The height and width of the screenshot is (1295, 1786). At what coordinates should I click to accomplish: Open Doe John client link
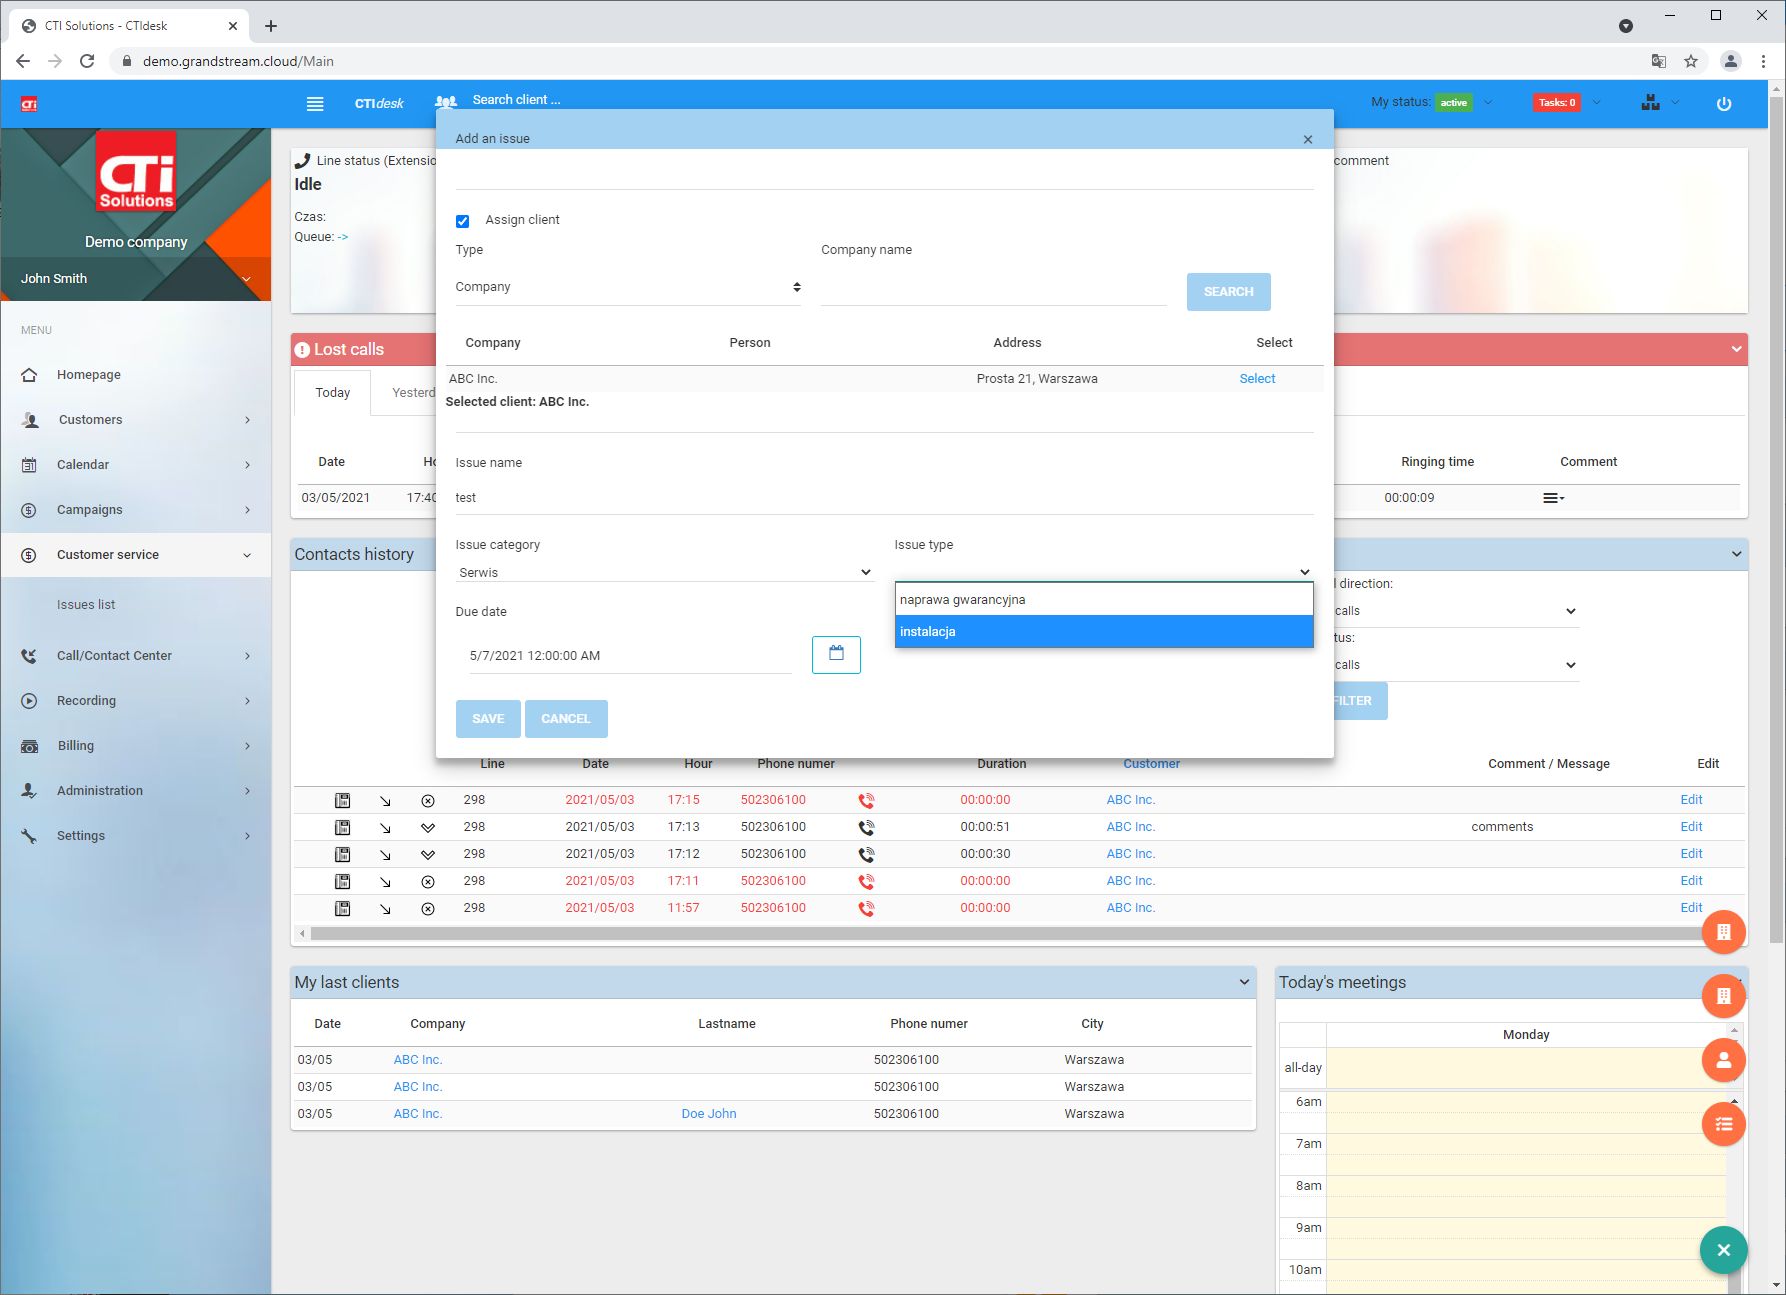point(708,1114)
